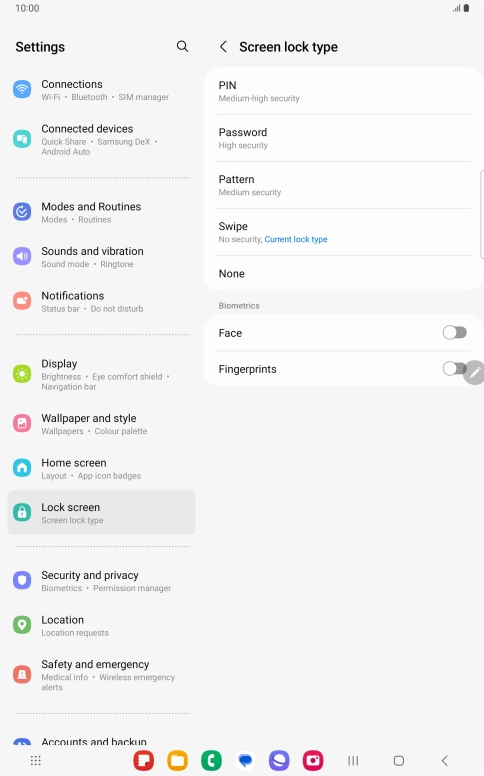Open the app drawer grid icon
This screenshot has width=484, height=776.
[36, 761]
